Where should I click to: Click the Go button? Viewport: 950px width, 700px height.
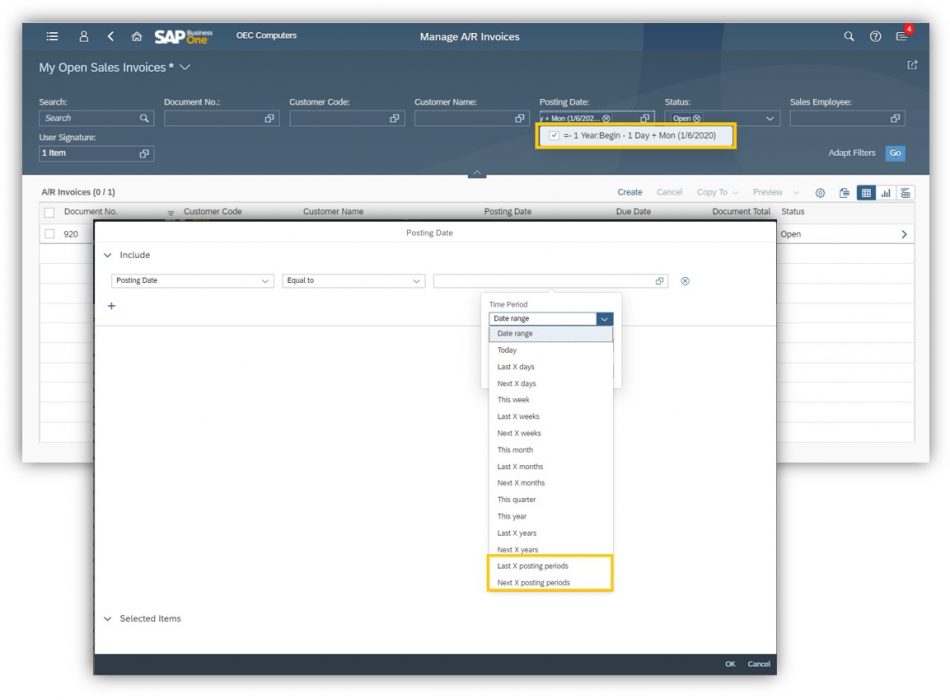click(895, 153)
